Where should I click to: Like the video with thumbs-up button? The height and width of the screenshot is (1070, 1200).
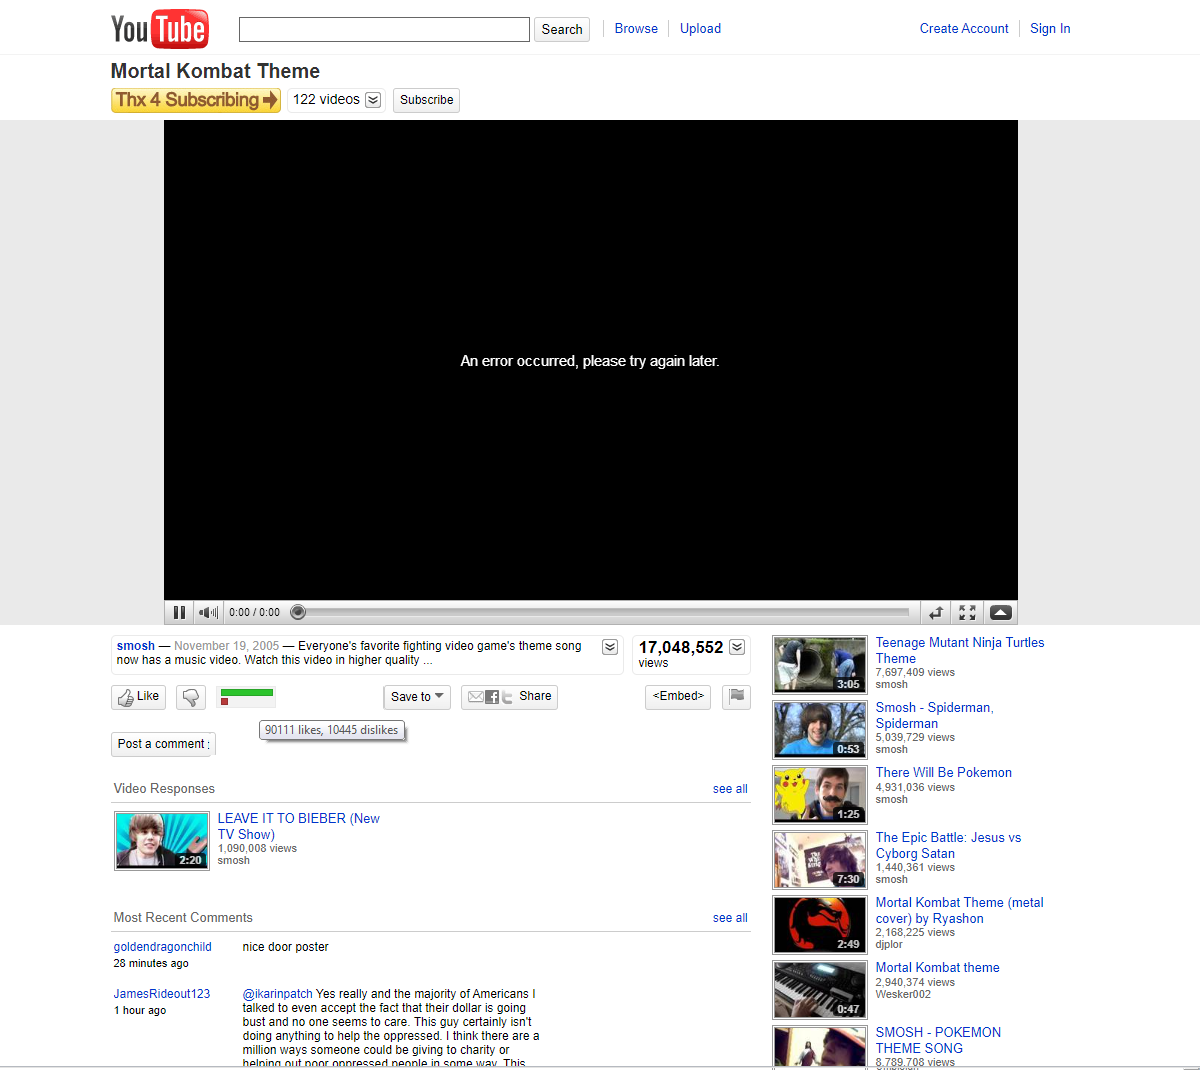pos(139,697)
